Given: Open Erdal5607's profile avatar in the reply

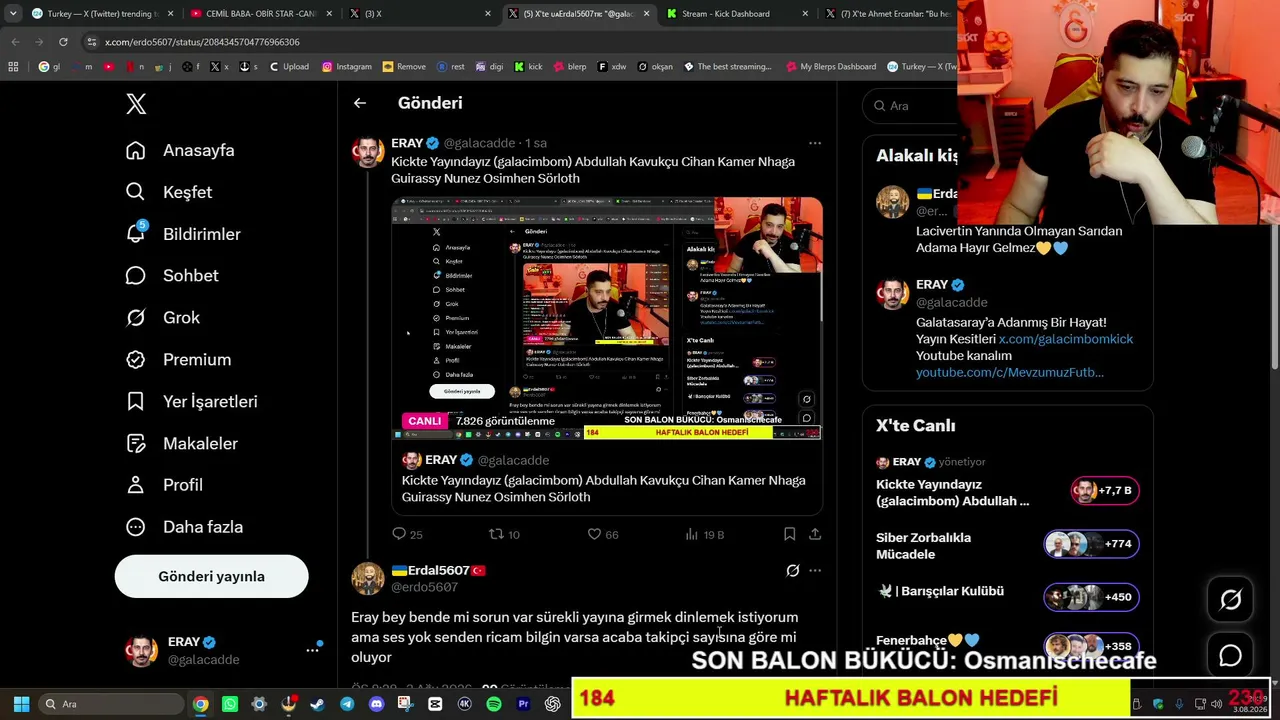Looking at the screenshot, I should pyautogui.click(x=368, y=579).
